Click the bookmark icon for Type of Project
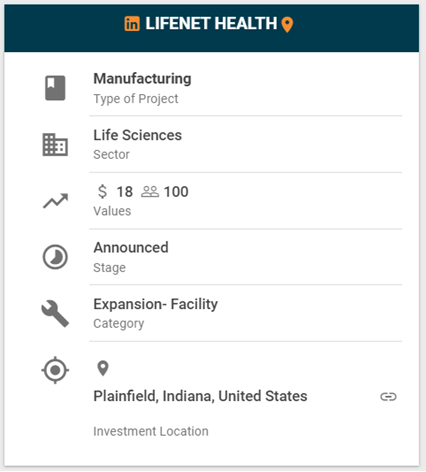 (55, 88)
